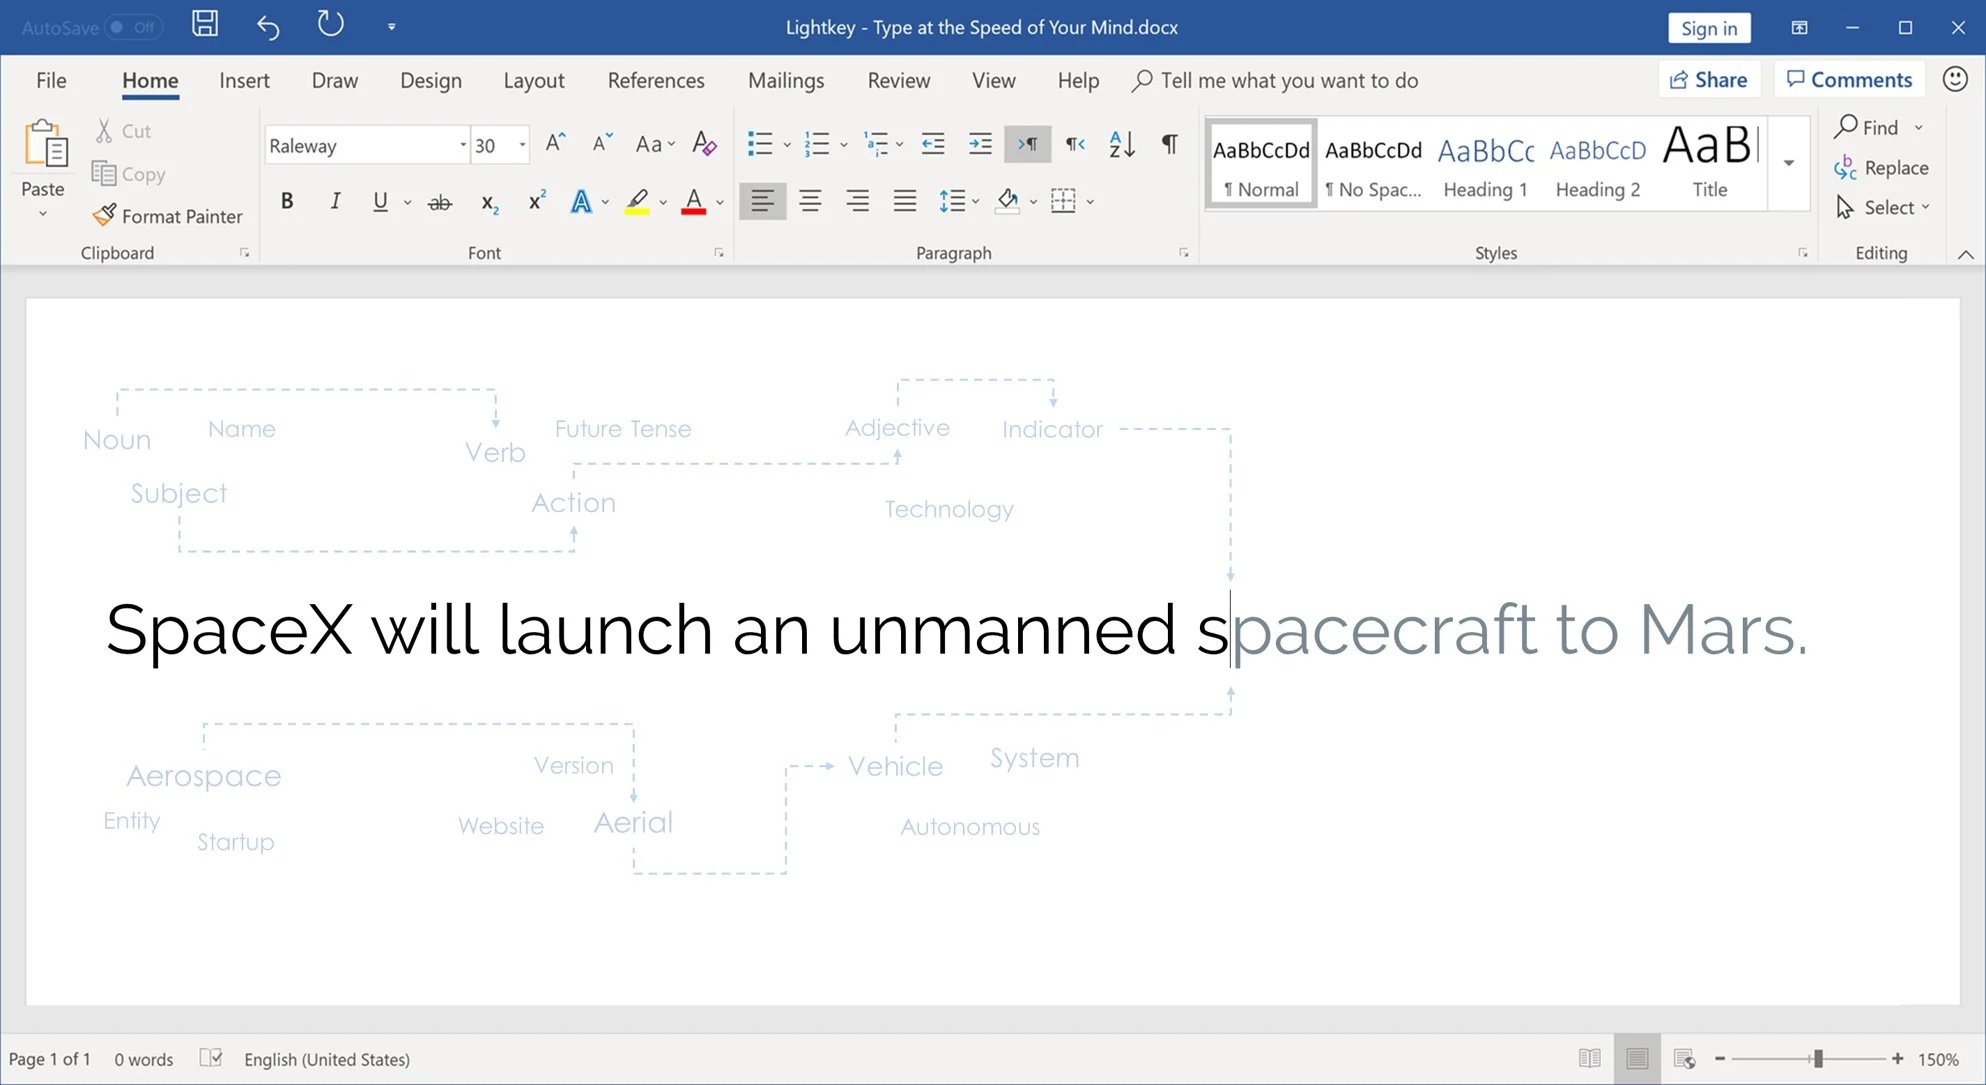The height and width of the screenshot is (1085, 1986).
Task: Toggle underline on selected text
Action: coord(379,201)
